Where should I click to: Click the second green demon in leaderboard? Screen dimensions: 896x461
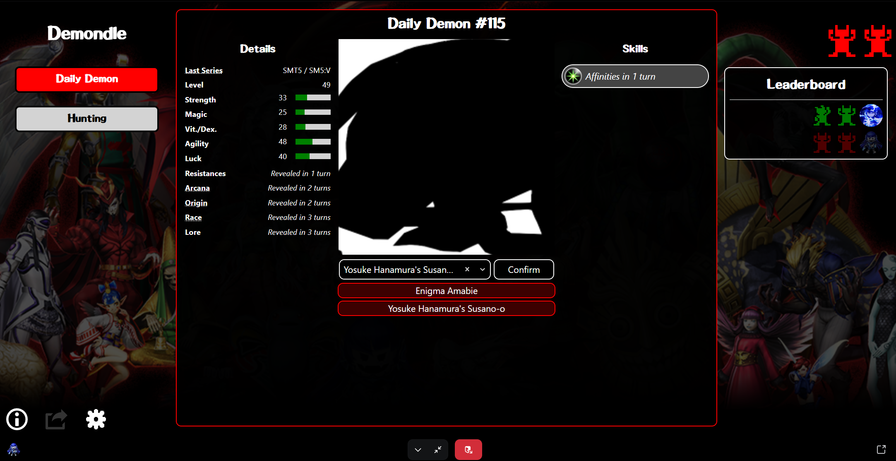[x=846, y=115]
